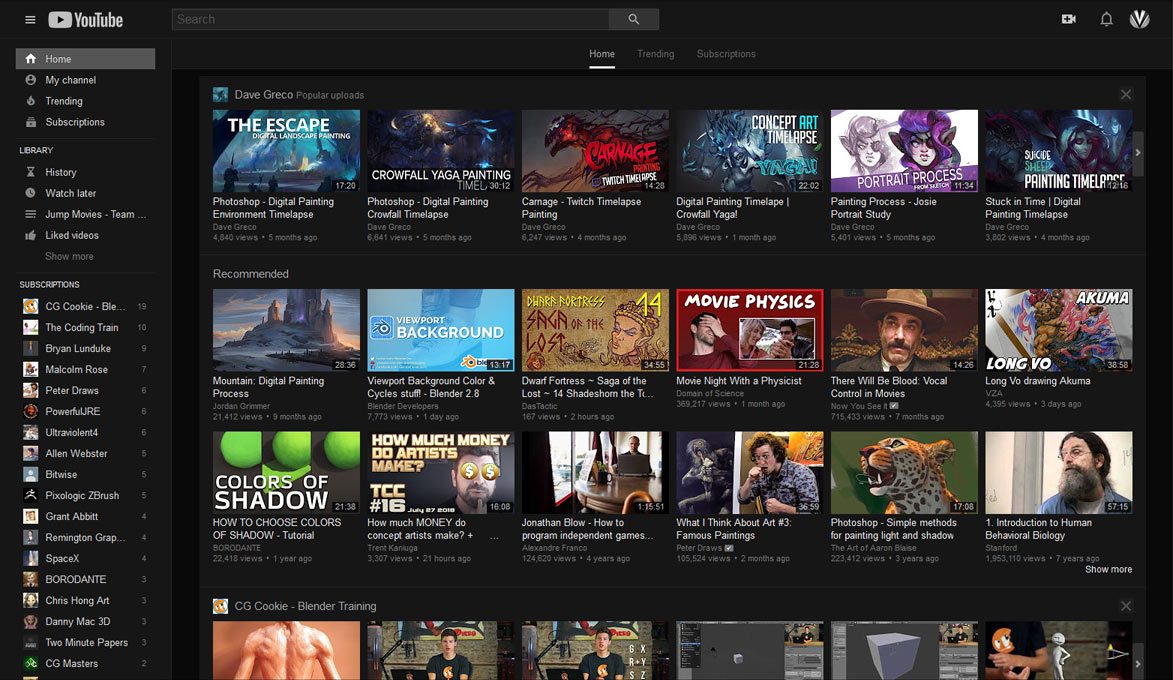
Task: Click CG Cookie channel avatar in sidebar
Action: [31, 306]
